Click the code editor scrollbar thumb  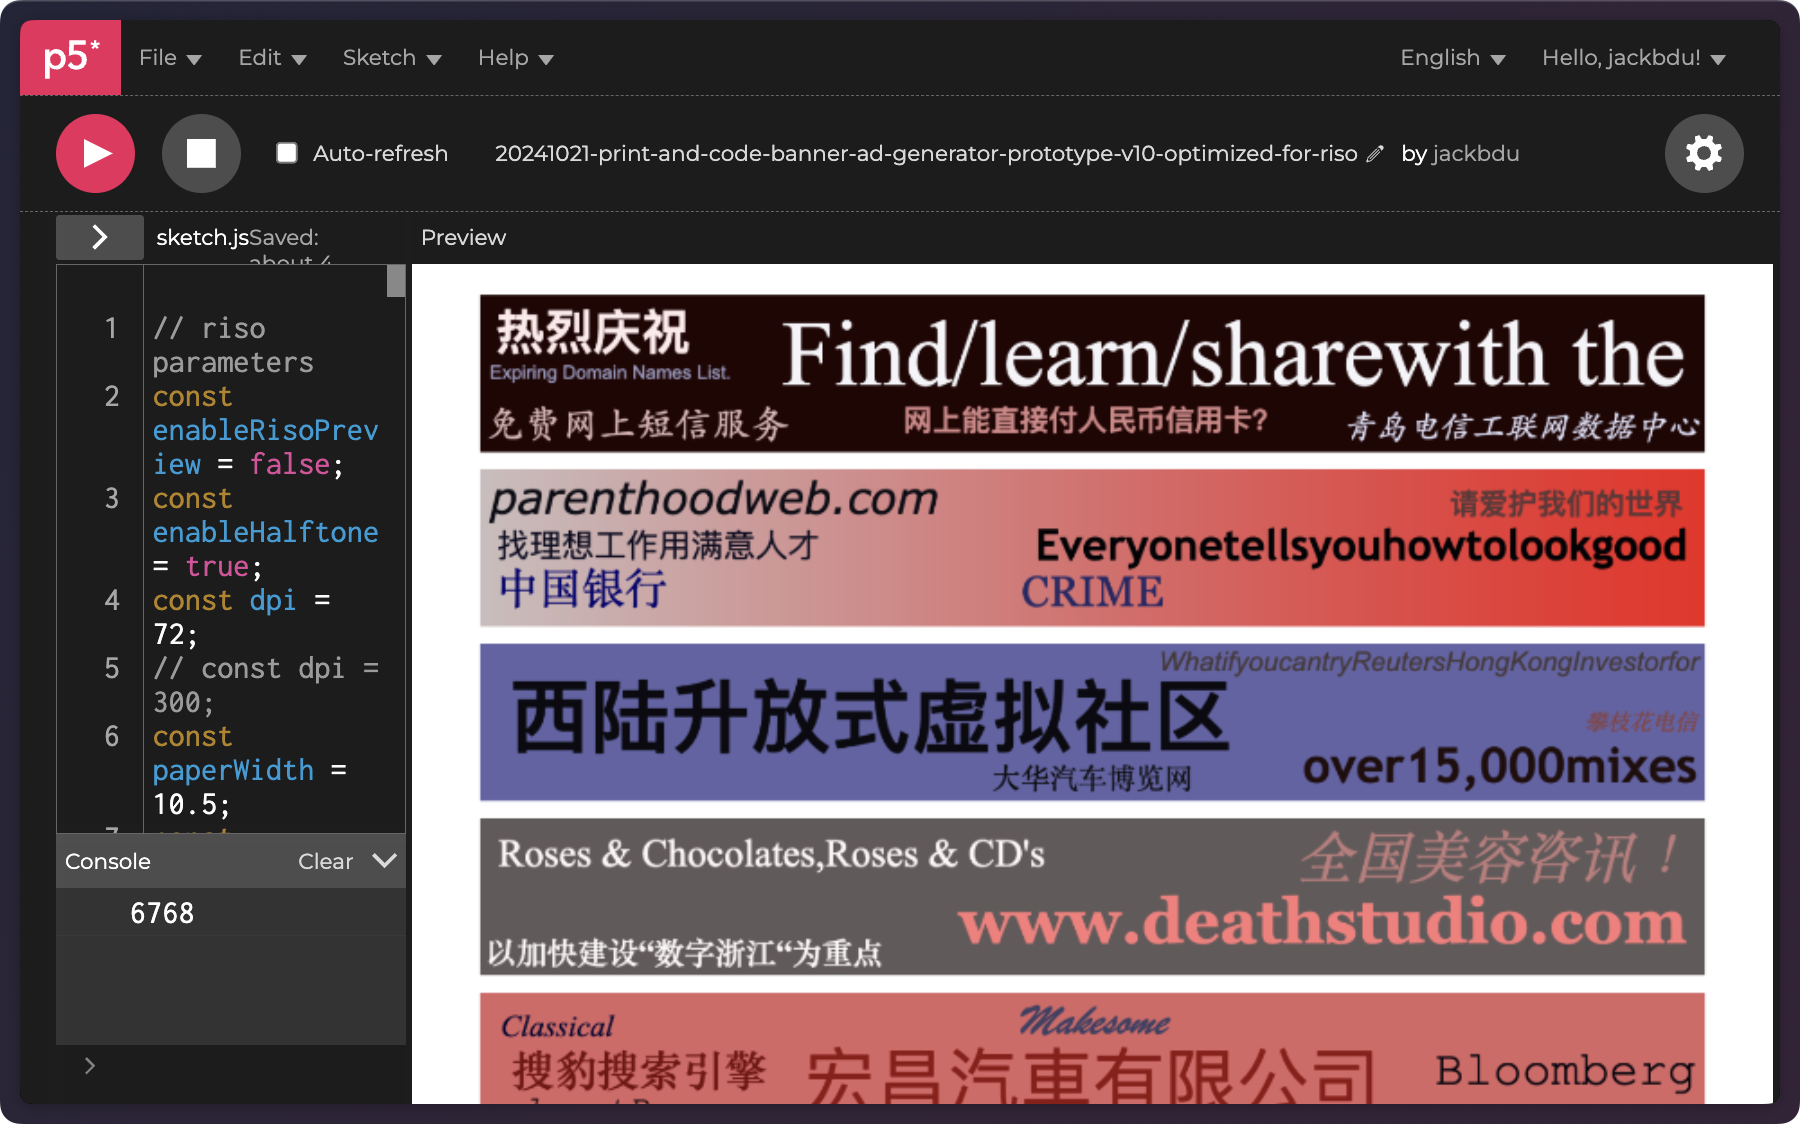click(x=396, y=281)
